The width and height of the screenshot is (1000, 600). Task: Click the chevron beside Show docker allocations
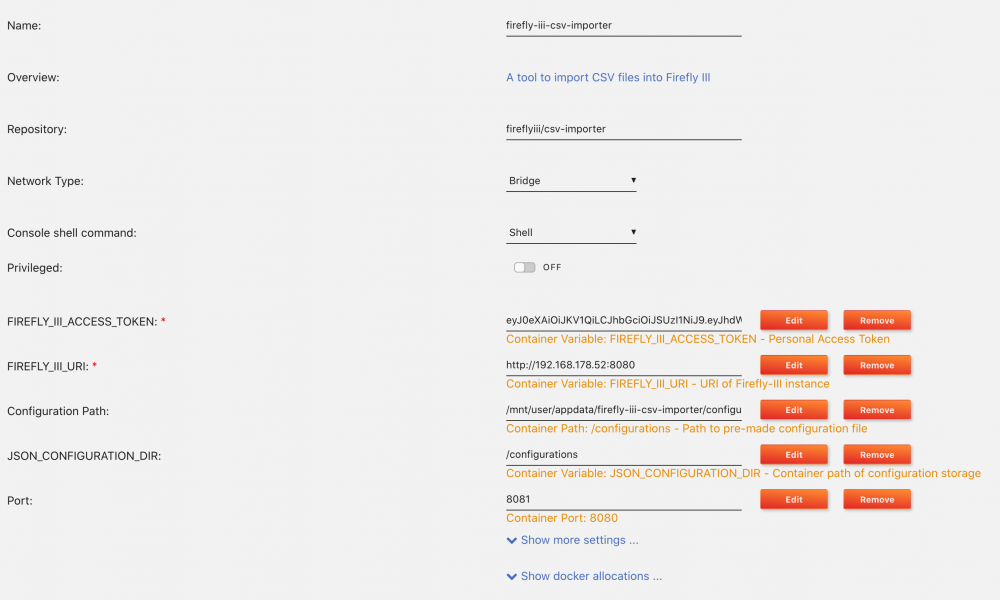pyautogui.click(x=511, y=576)
